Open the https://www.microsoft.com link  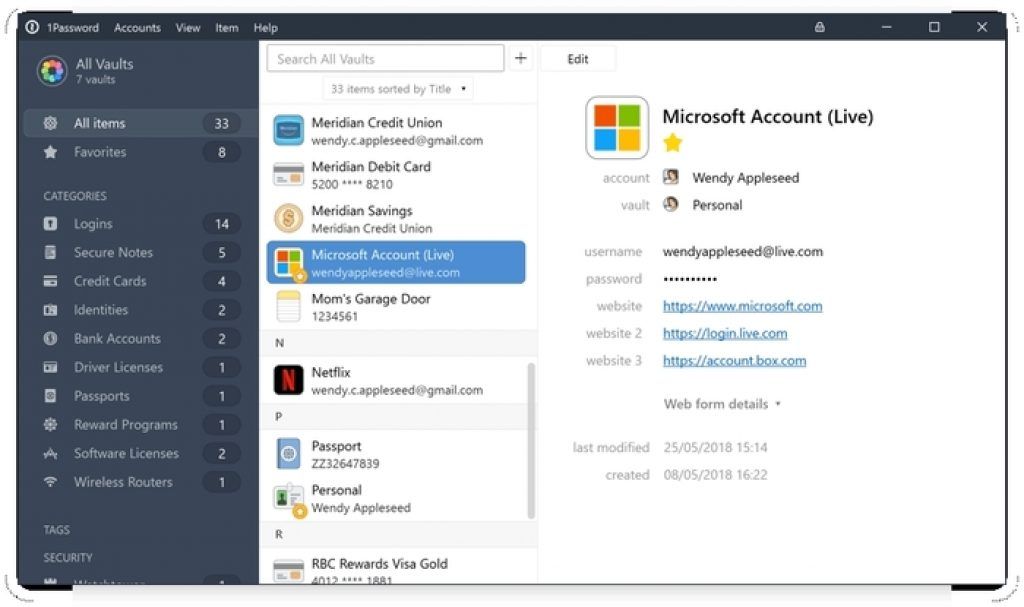click(x=743, y=306)
